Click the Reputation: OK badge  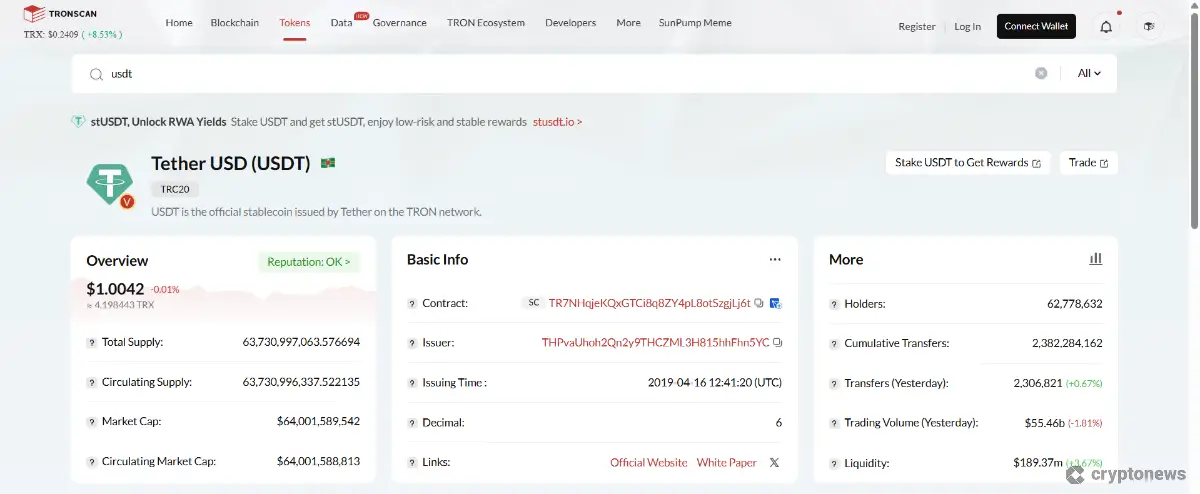pos(309,262)
